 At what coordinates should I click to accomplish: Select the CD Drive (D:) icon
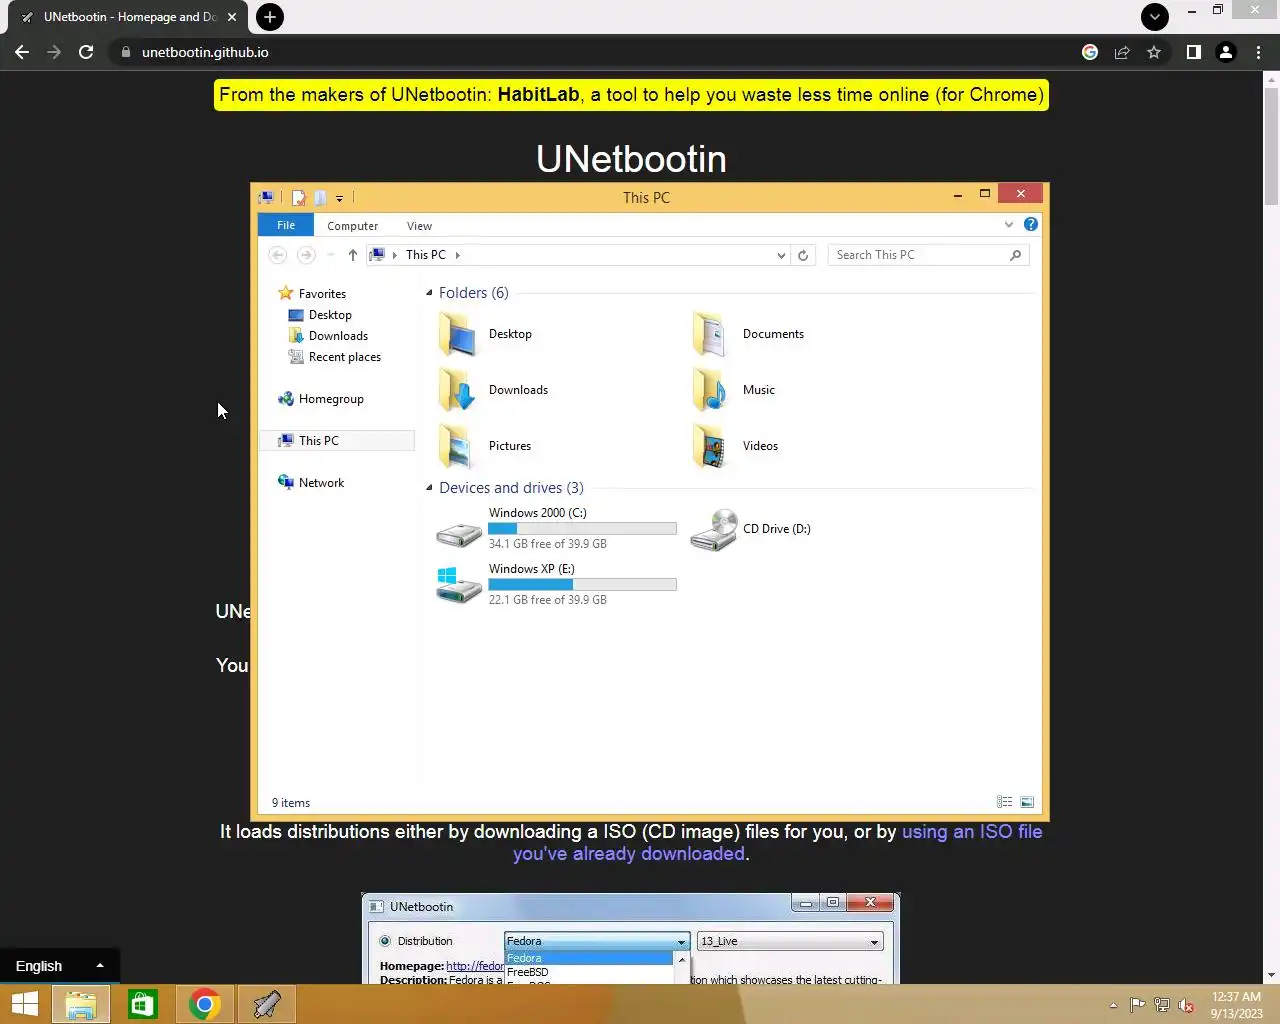pyautogui.click(x=714, y=529)
